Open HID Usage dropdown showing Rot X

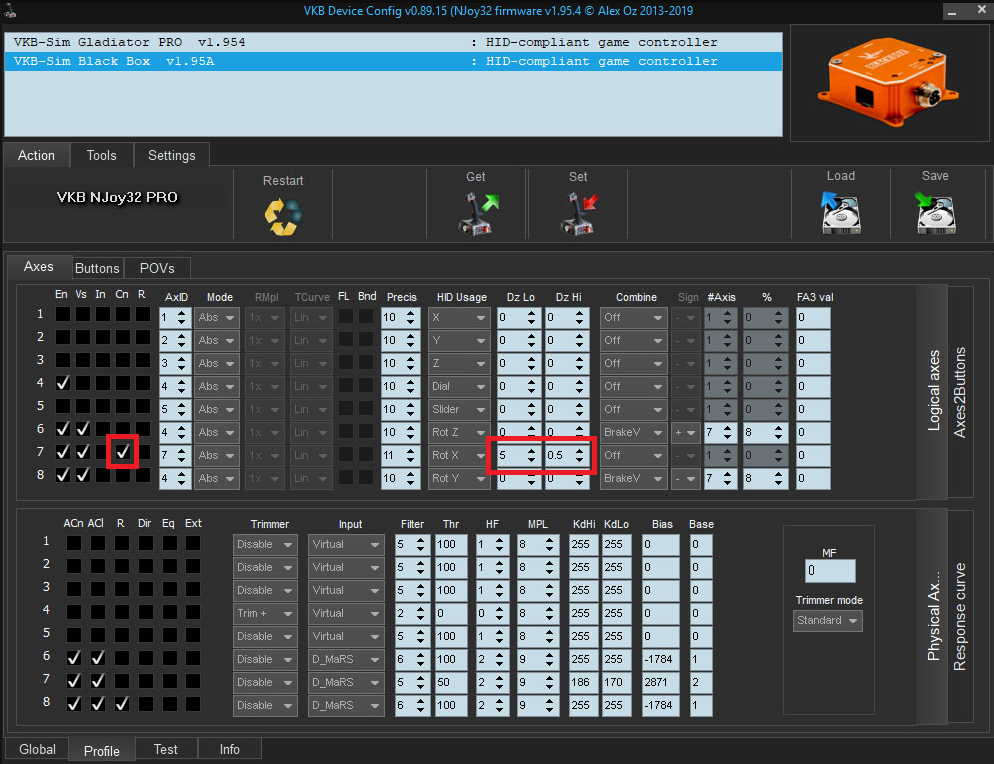[x=458, y=455]
